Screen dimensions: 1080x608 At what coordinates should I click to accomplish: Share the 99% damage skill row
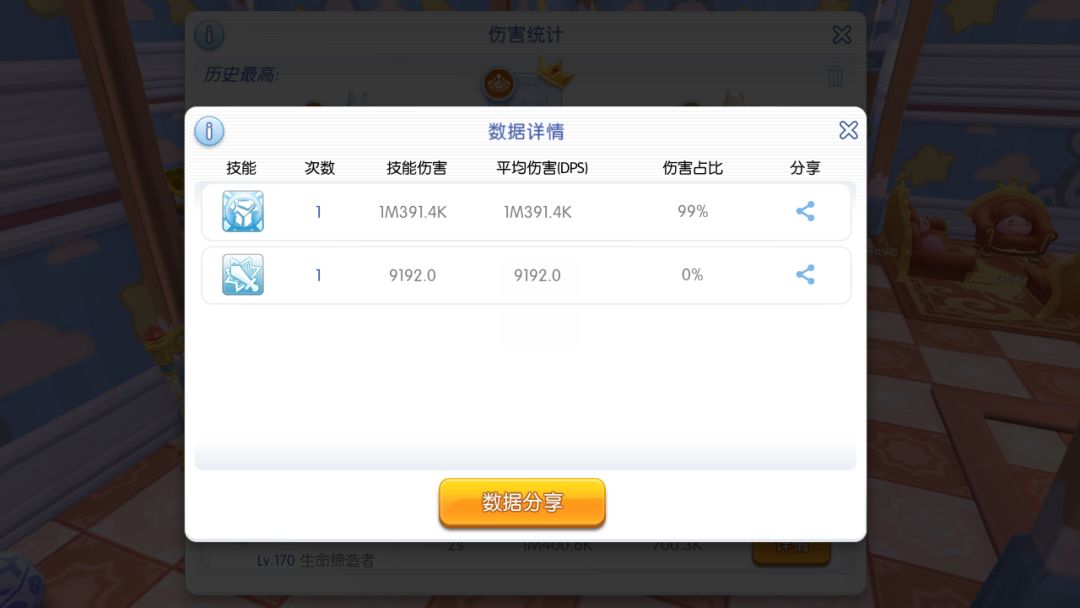(805, 211)
